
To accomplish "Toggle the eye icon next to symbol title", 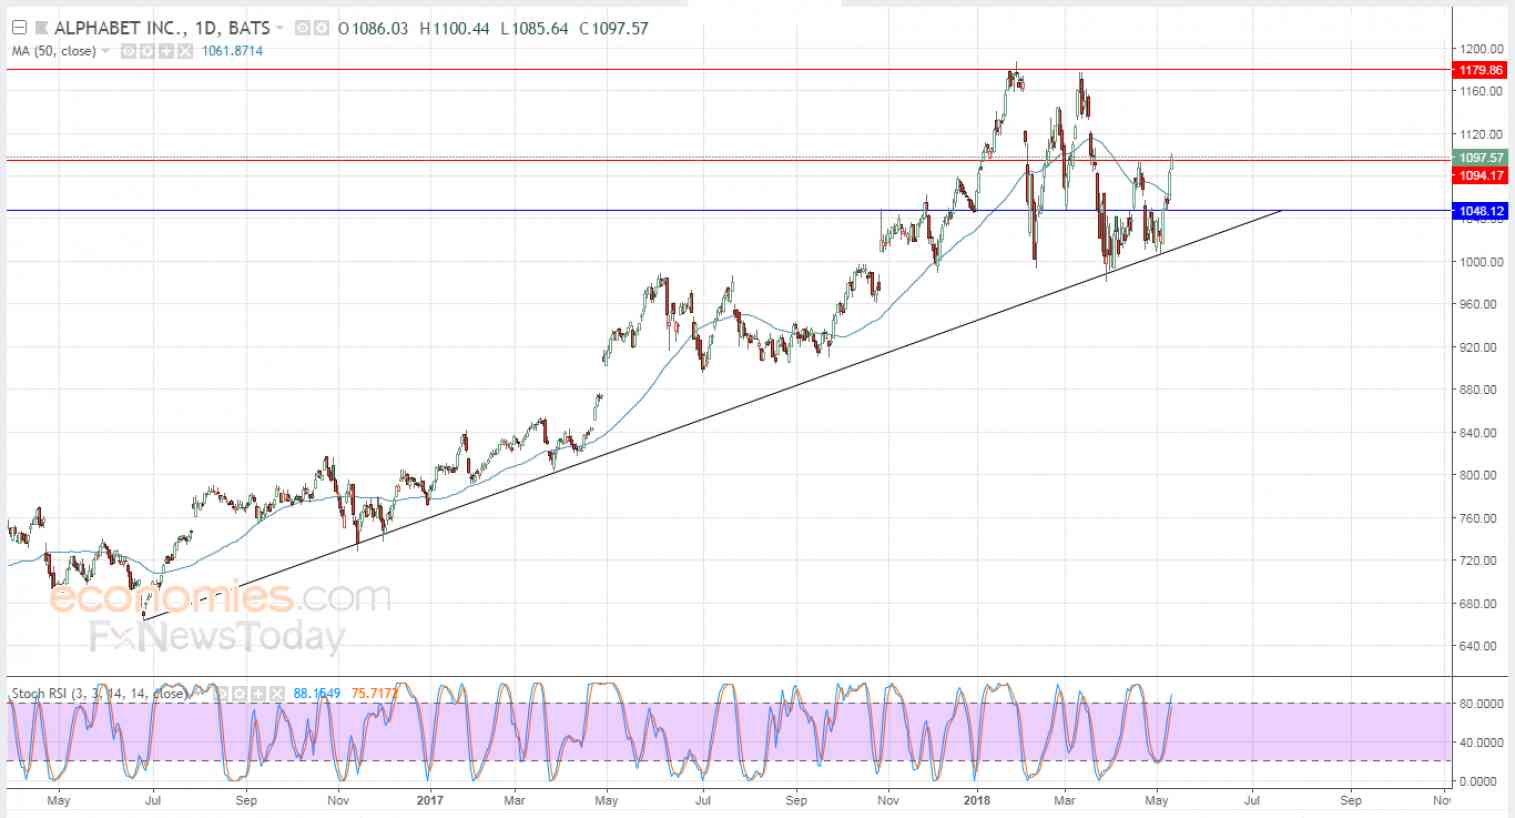I will (302, 28).
